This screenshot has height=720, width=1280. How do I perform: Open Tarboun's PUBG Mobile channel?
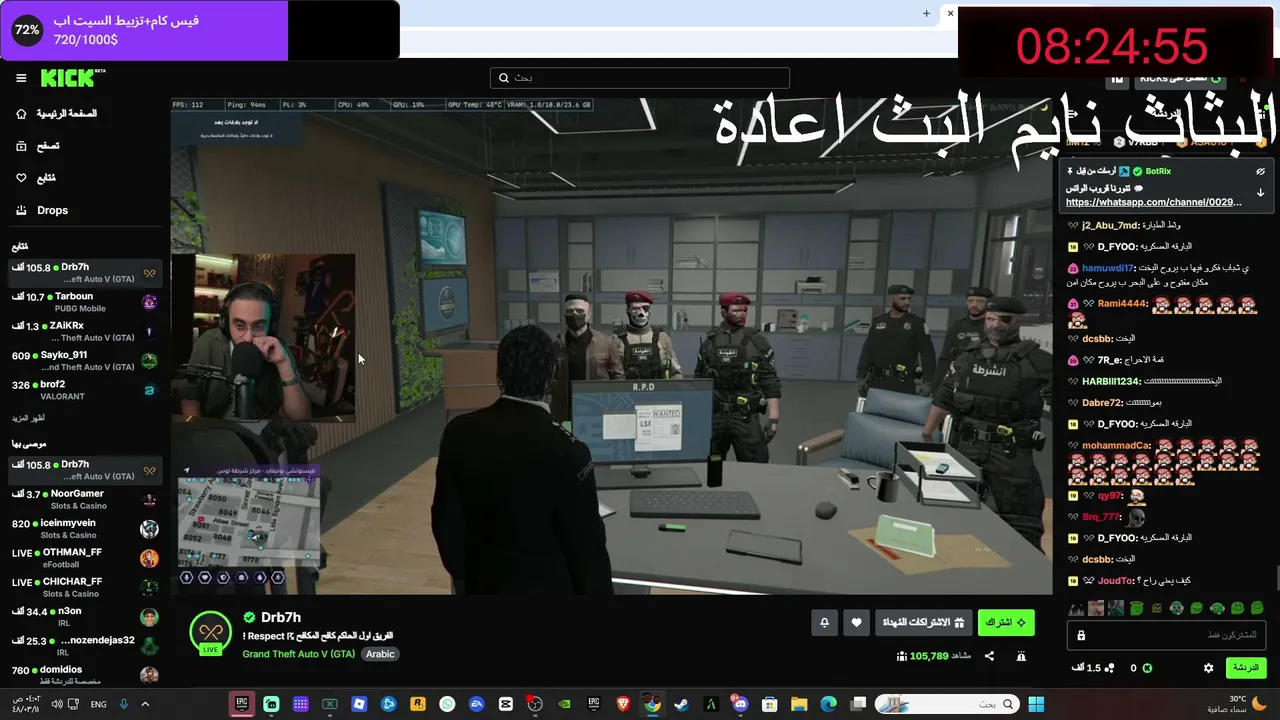point(84,302)
